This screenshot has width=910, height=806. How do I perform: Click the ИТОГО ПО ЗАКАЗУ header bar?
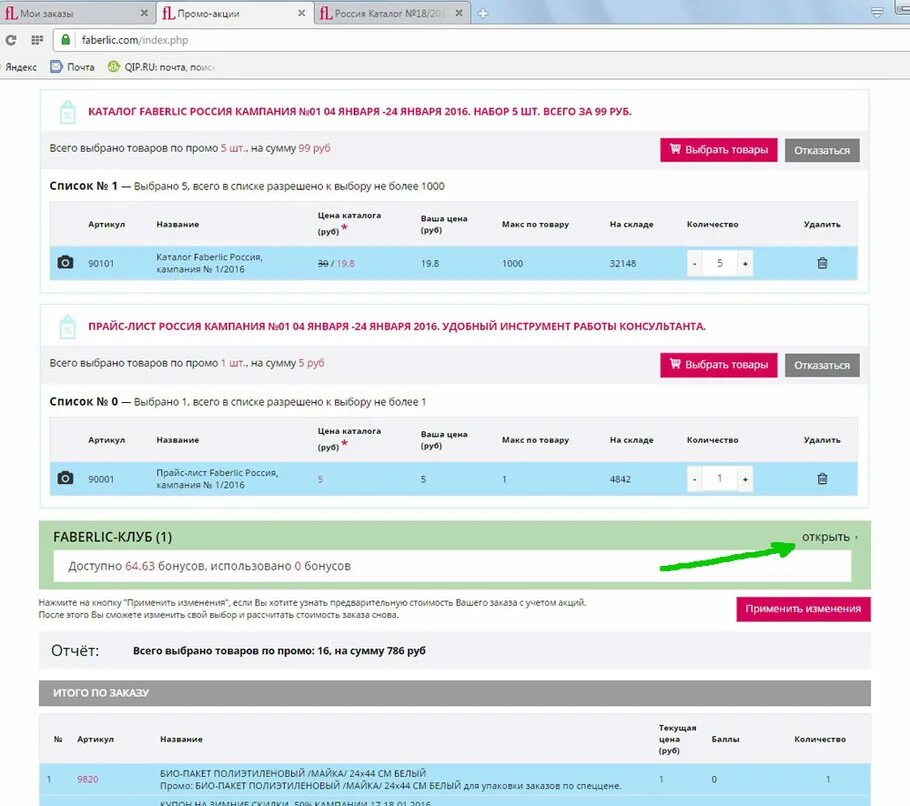454,693
